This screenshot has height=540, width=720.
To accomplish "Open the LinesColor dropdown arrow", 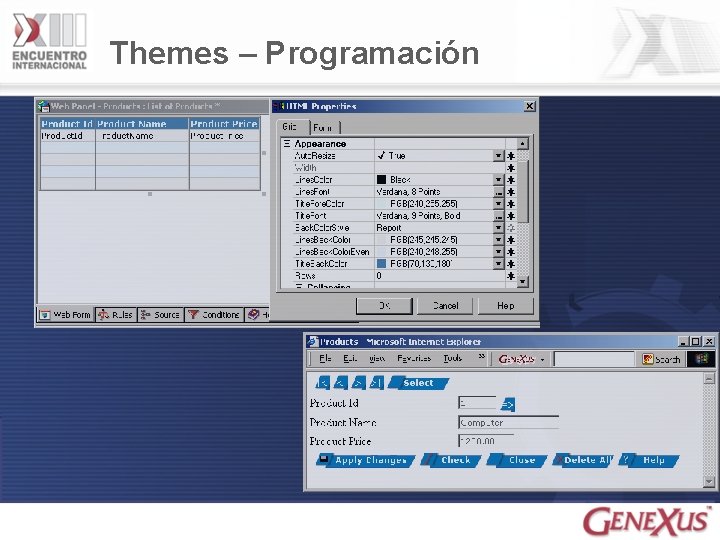I will coord(499,180).
